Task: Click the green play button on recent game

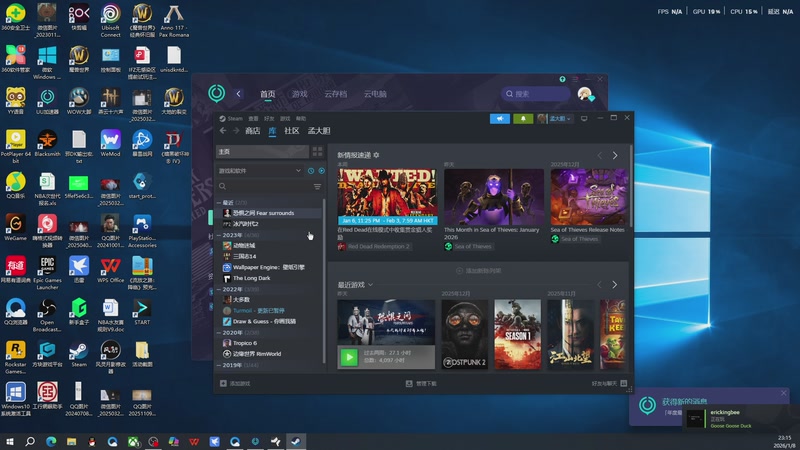Action: 349,357
